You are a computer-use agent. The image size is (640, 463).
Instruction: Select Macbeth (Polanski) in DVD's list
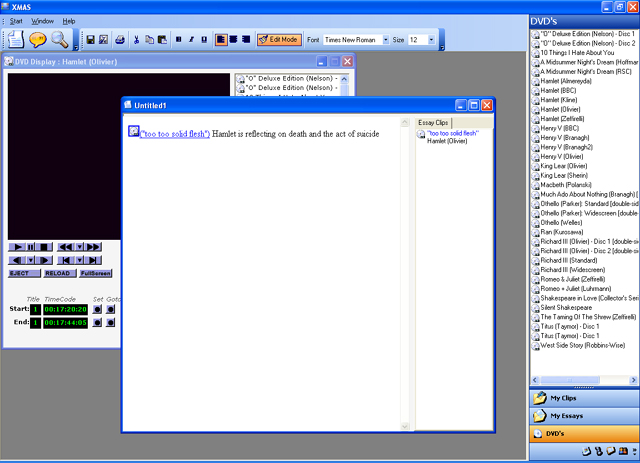coord(566,185)
